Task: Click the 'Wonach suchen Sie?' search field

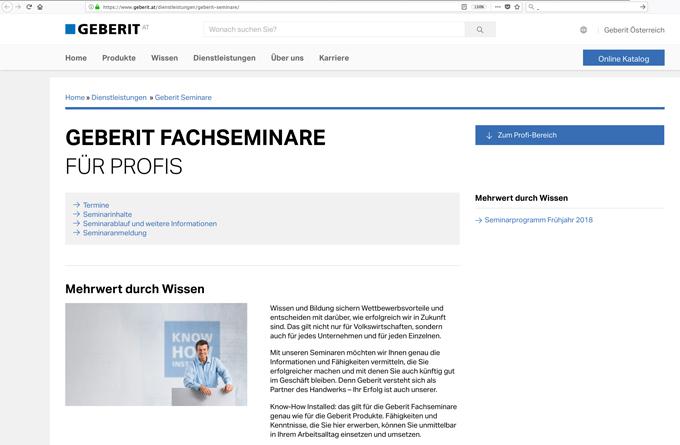Action: point(334,29)
